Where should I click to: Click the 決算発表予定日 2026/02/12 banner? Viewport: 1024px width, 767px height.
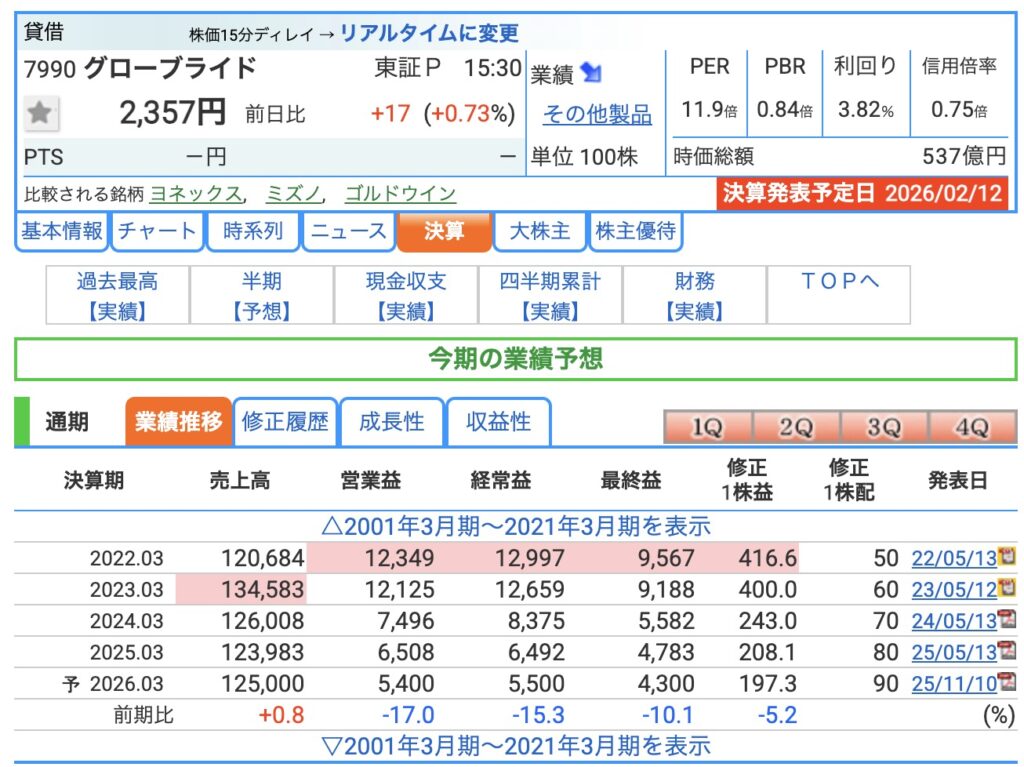tap(862, 193)
